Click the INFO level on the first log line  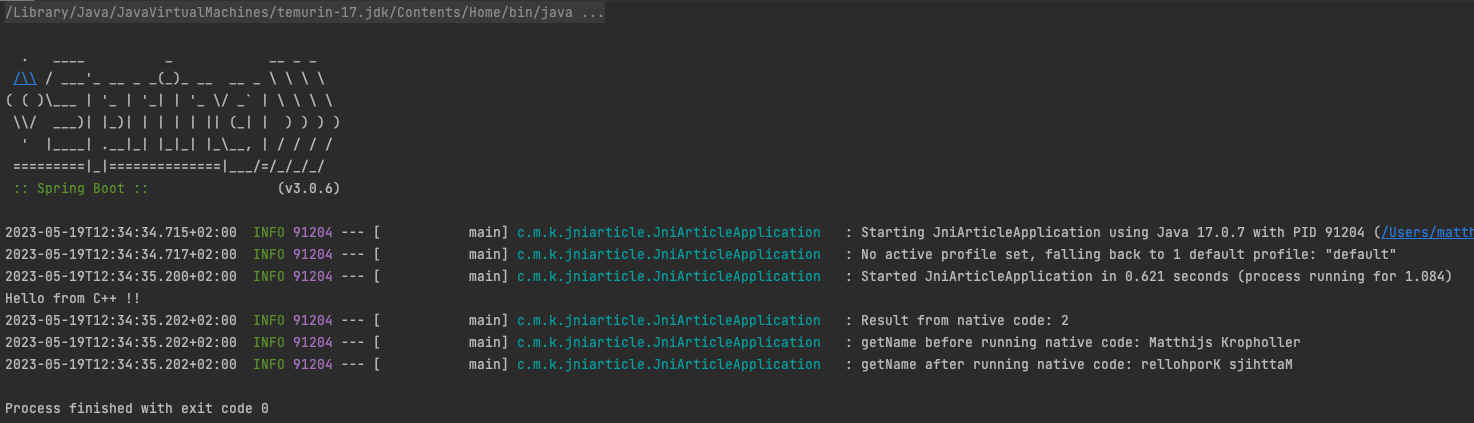coord(269,232)
